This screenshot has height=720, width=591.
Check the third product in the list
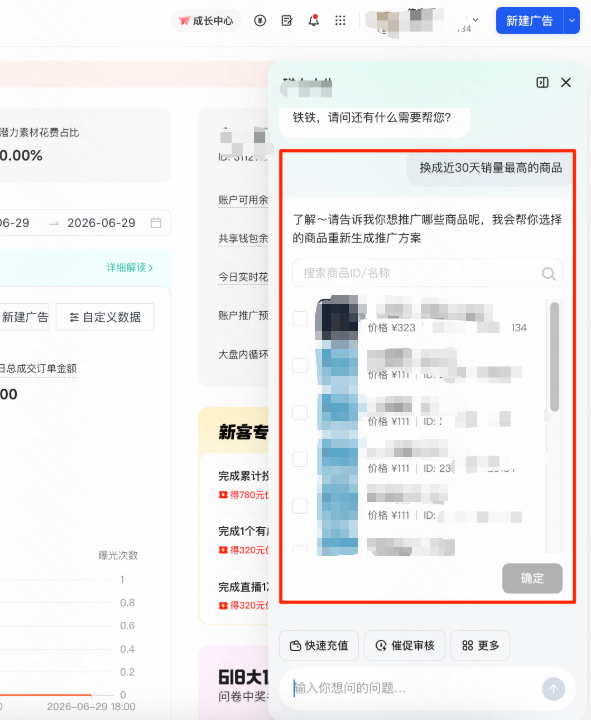(300, 412)
